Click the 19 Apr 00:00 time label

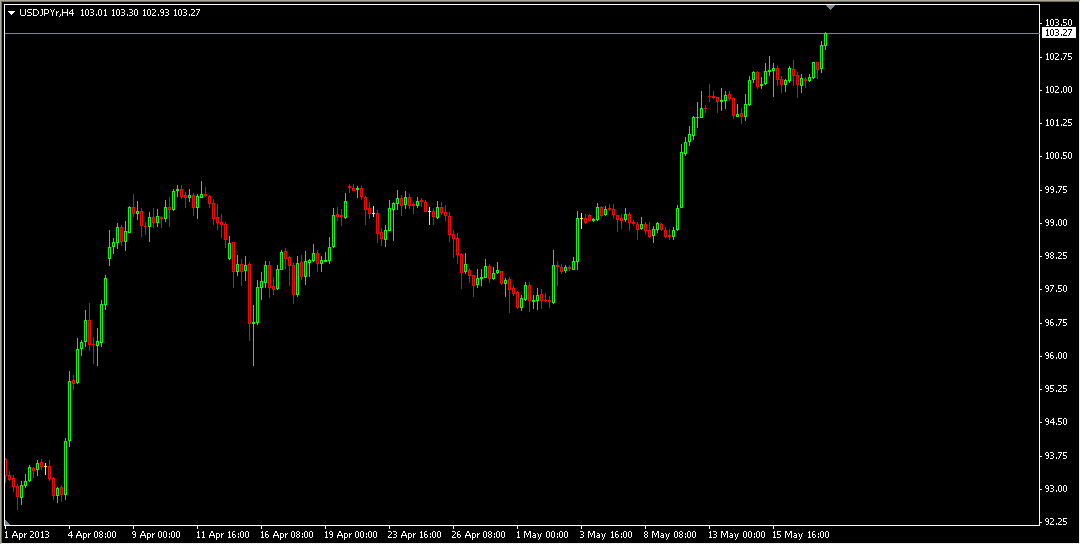(350, 535)
